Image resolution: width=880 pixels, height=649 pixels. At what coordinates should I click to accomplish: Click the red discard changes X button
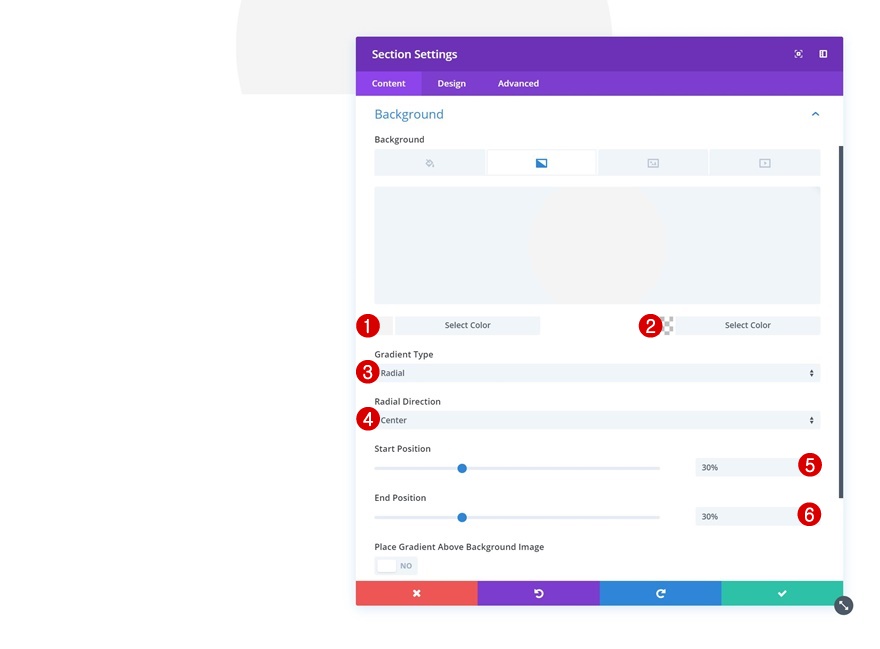[x=416, y=593]
